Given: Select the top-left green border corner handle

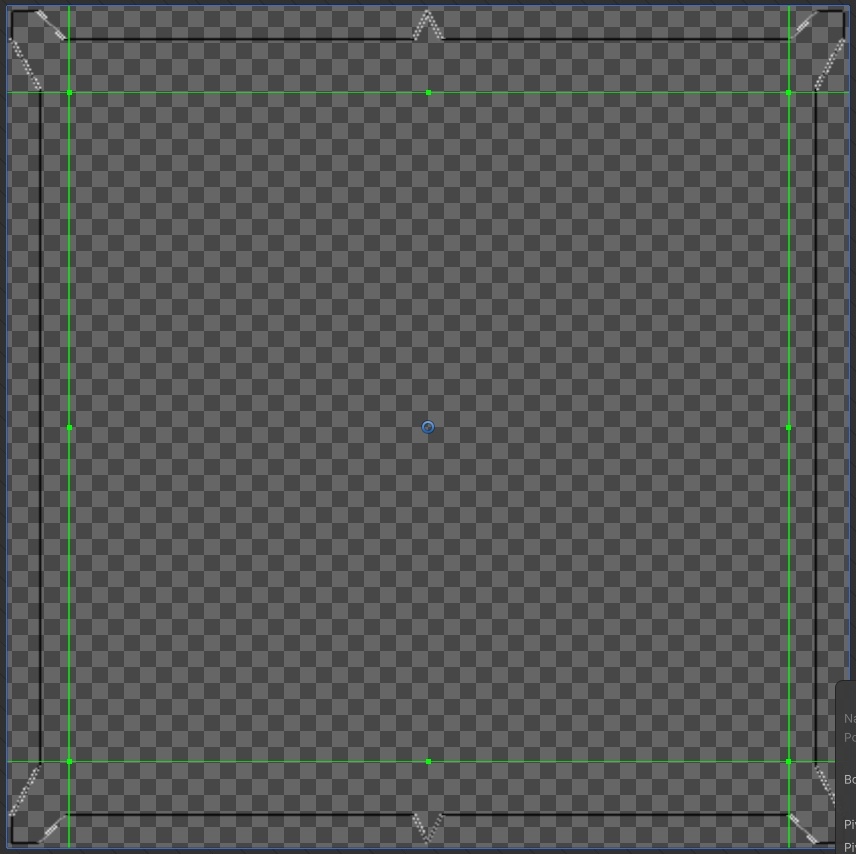Looking at the screenshot, I should (69, 93).
